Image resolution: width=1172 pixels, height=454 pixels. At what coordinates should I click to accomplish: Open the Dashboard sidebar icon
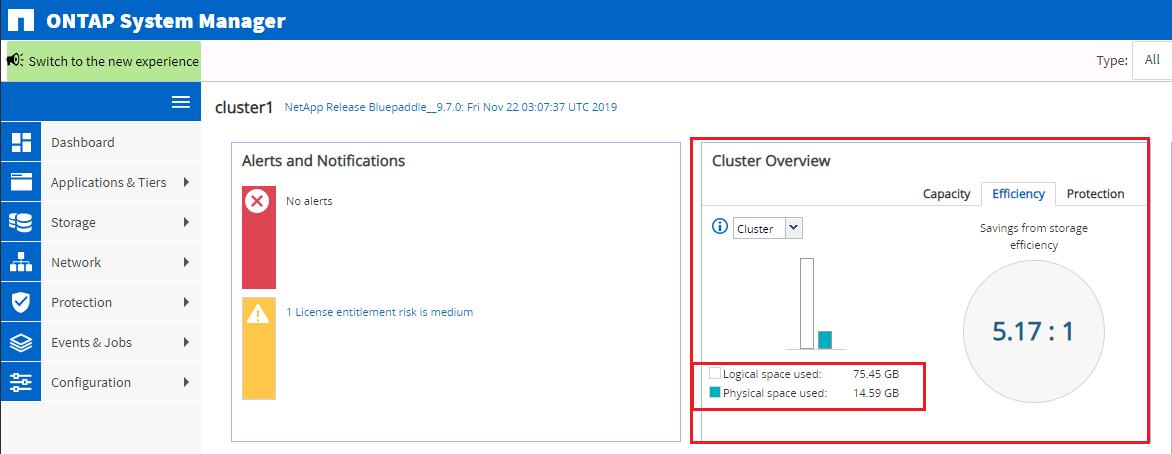(21, 142)
